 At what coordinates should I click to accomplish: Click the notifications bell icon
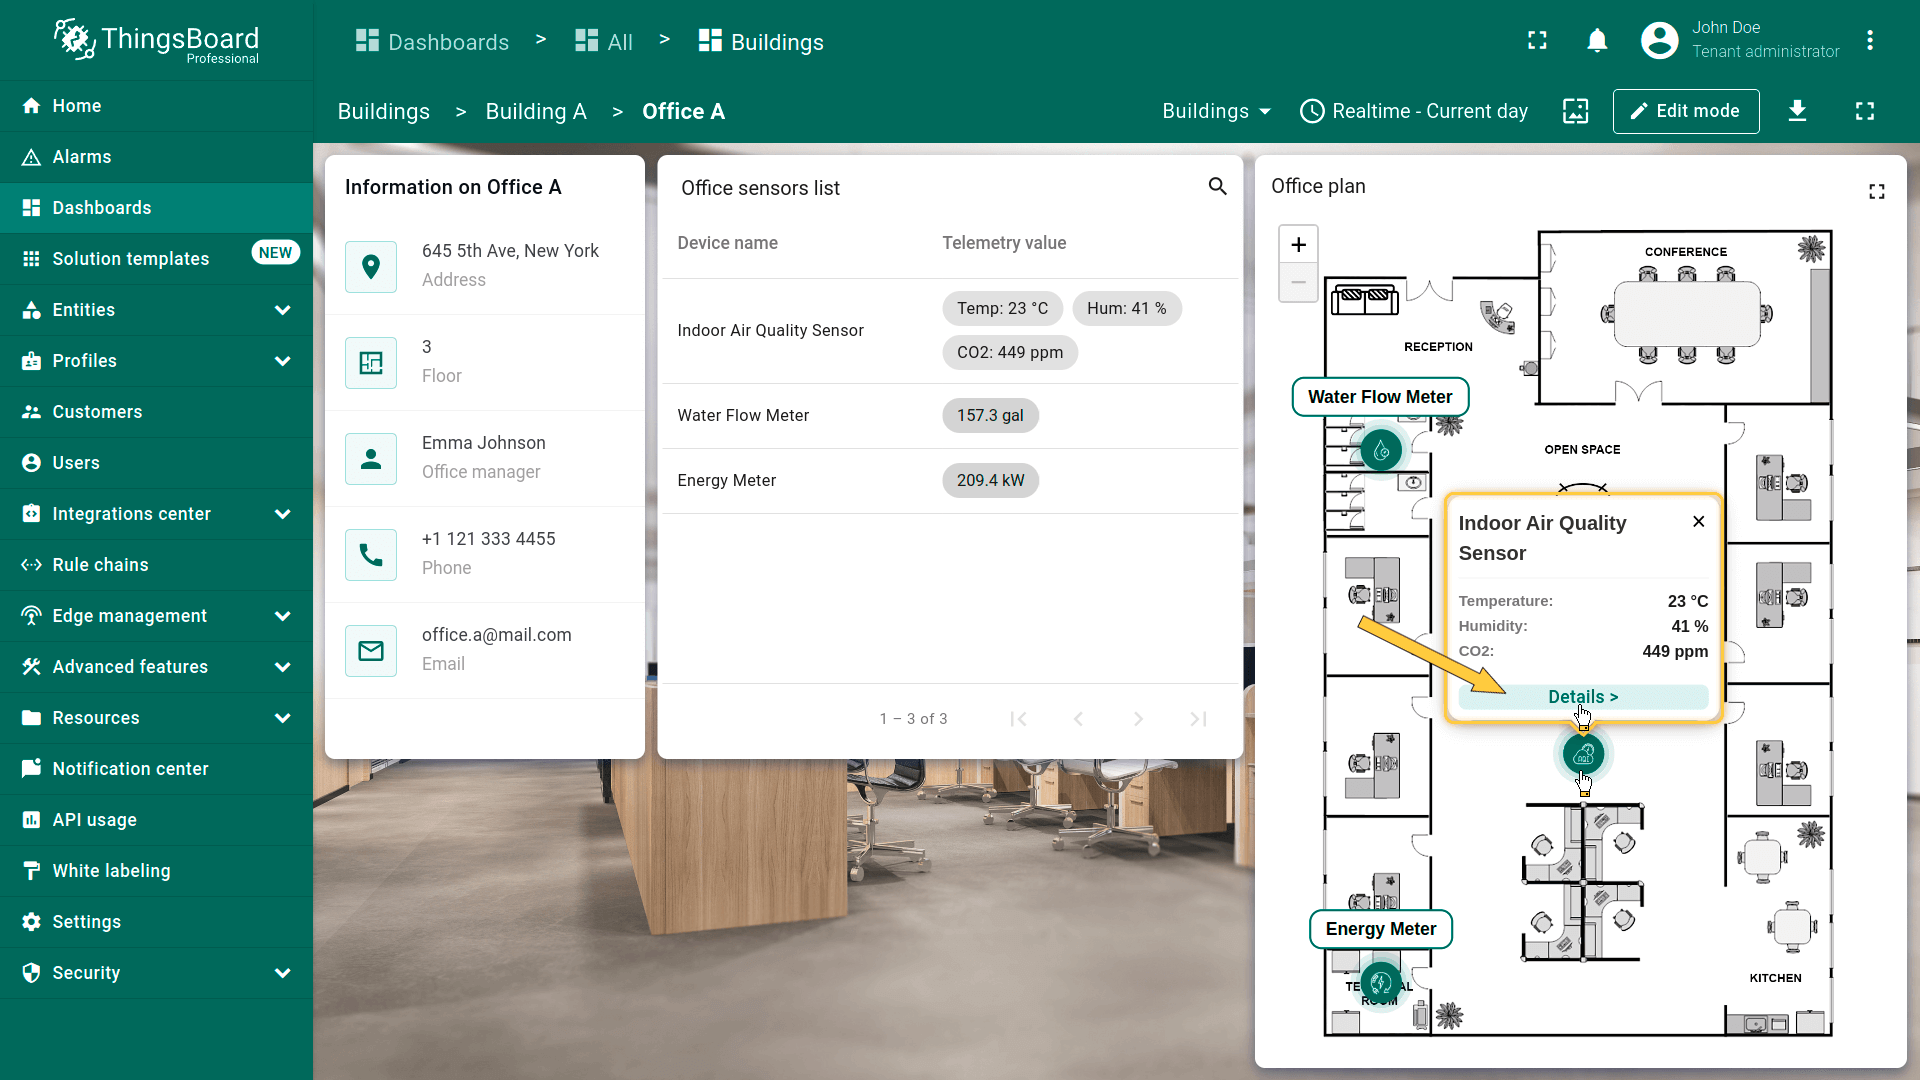1597,41
